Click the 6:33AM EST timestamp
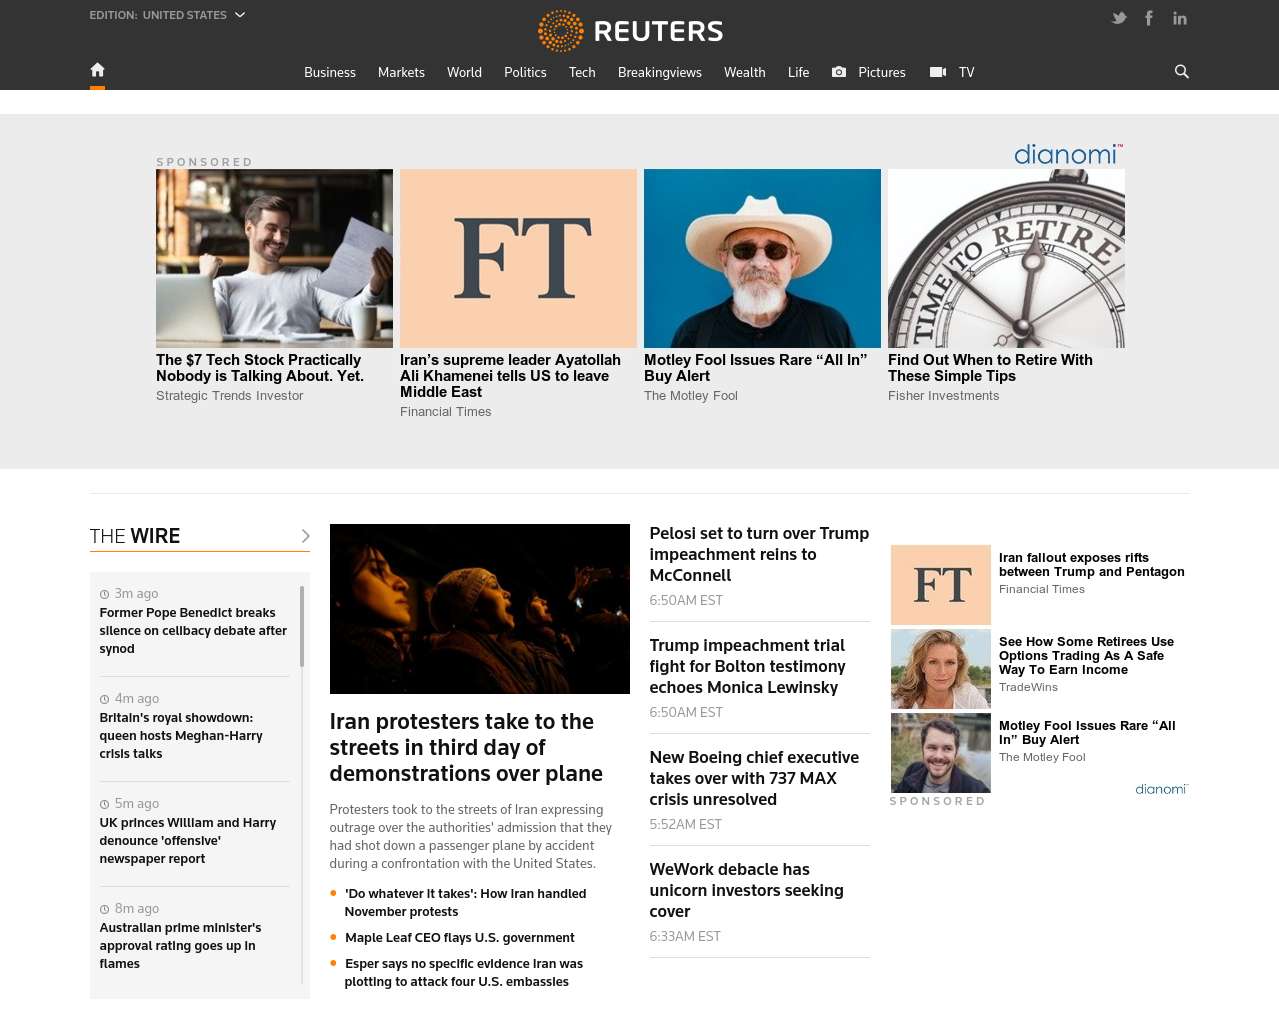Screen dimensions: 1279x1023 685,936
